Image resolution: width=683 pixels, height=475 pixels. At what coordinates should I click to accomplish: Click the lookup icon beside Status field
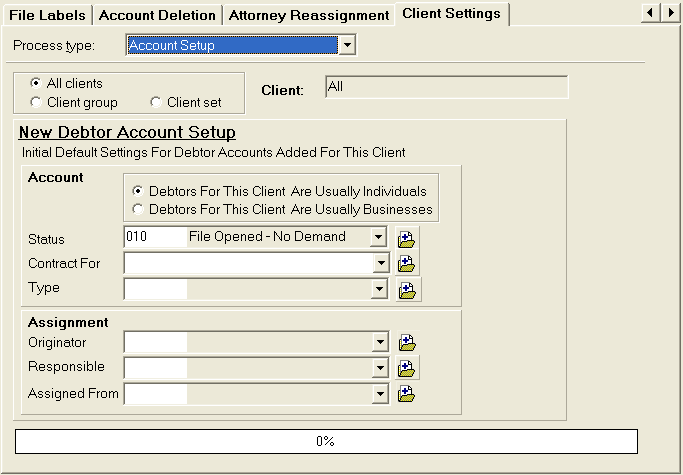click(x=406, y=239)
